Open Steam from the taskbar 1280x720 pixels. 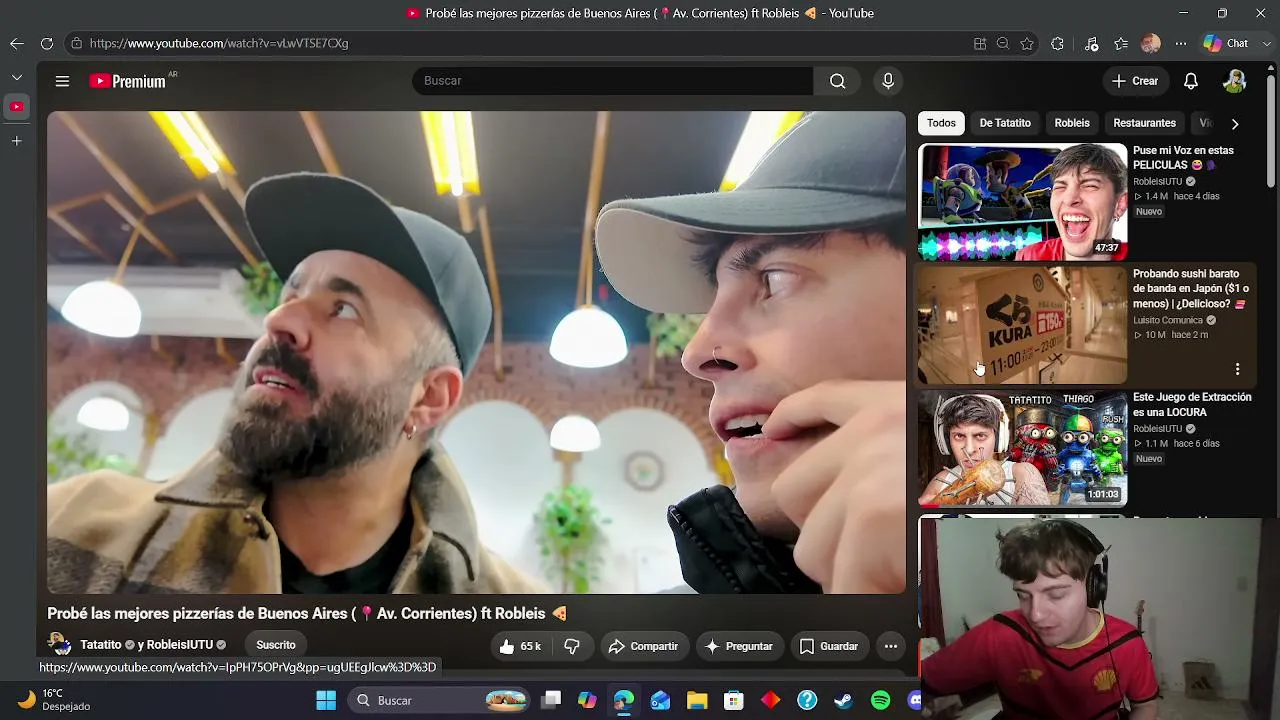point(843,701)
